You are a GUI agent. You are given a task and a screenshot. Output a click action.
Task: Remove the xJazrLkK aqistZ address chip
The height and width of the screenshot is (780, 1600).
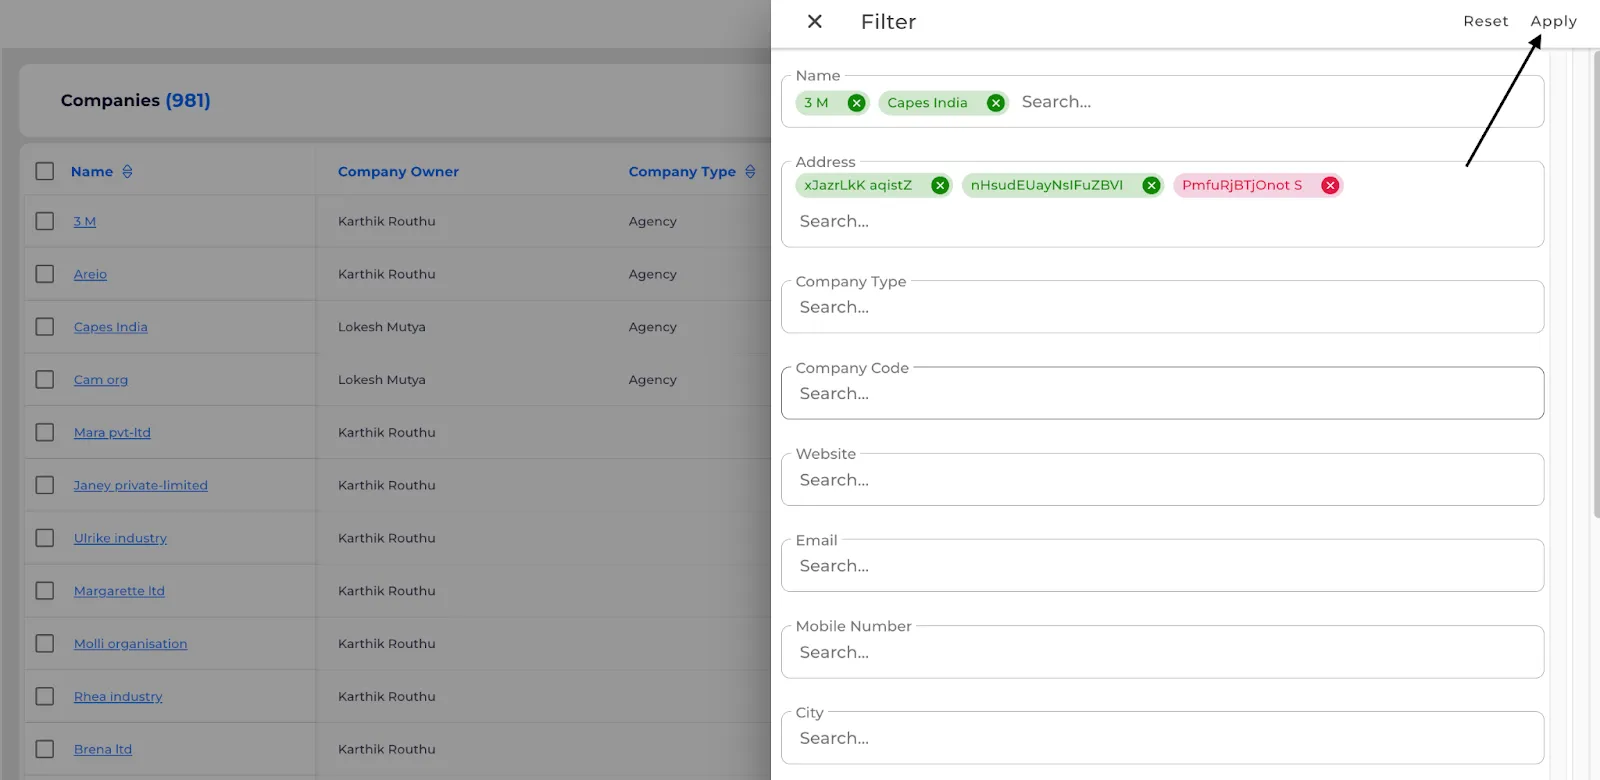click(x=940, y=185)
